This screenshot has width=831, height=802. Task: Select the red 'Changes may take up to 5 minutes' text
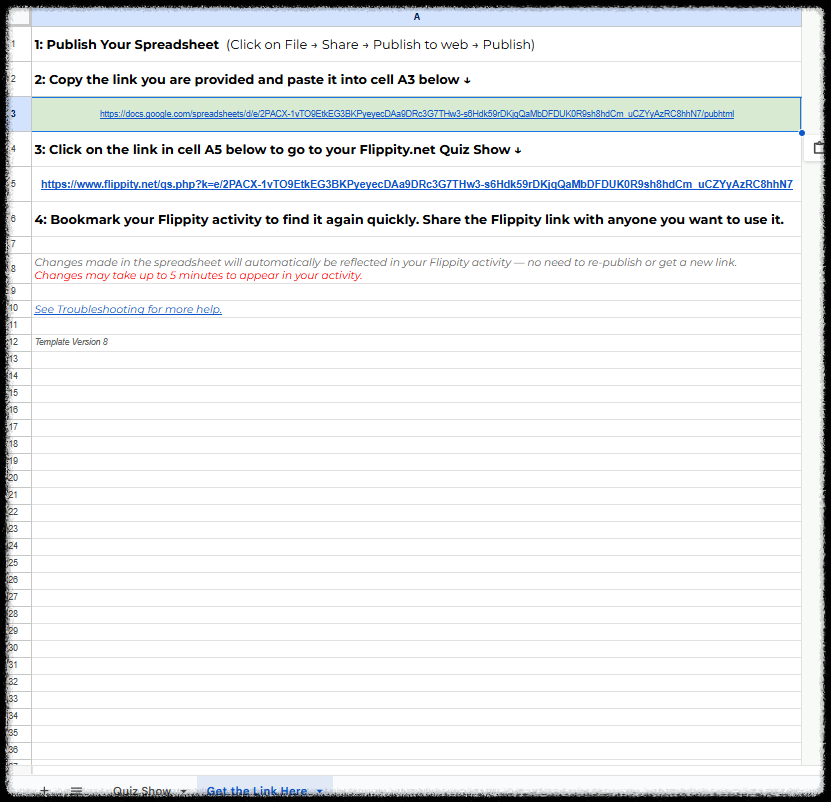pyautogui.click(x=198, y=275)
